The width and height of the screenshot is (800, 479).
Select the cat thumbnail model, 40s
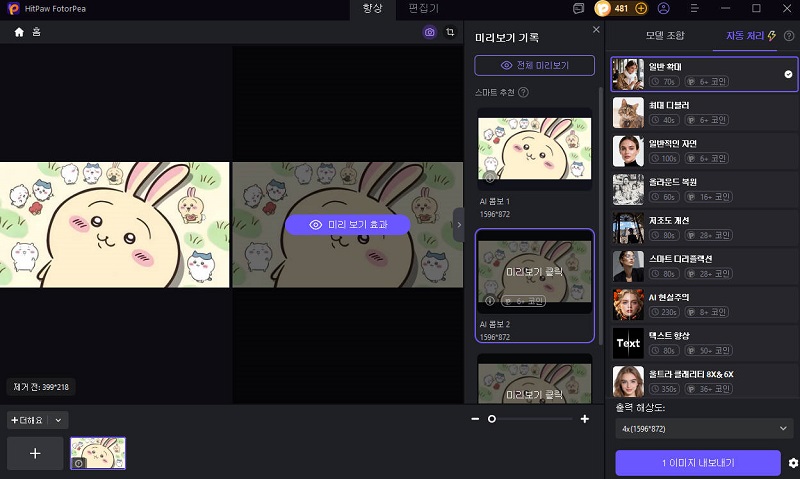point(704,113)
